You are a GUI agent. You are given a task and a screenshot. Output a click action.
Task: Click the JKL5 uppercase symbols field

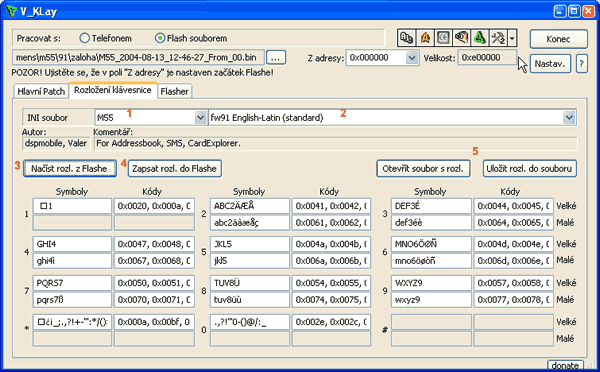click(249, 244)
